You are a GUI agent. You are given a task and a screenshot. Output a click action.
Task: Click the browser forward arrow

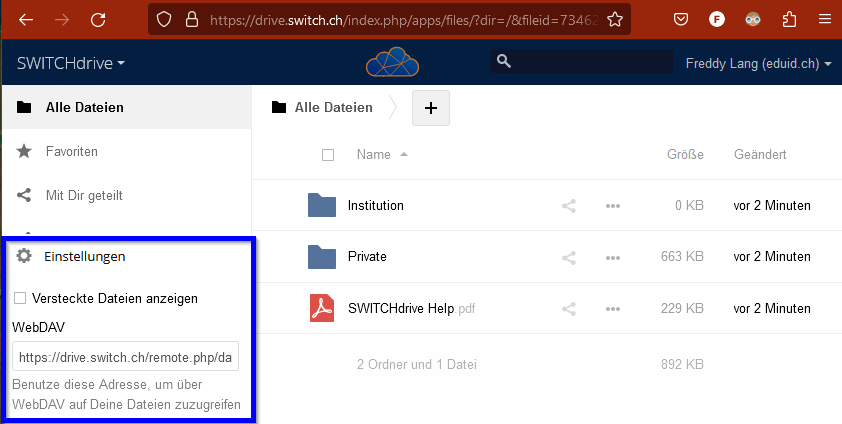pos(62,20)
